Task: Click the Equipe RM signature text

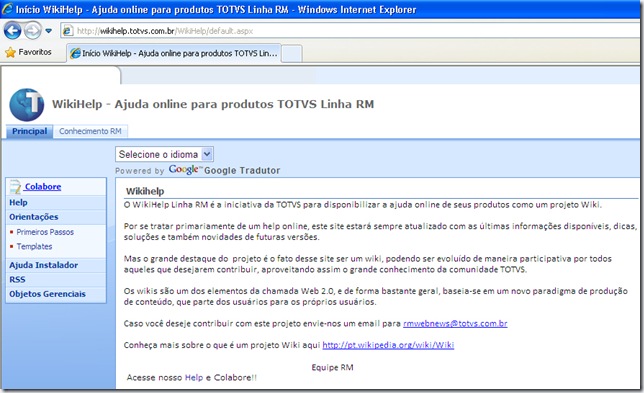Action: pyautogui.click(x=332, y=367)
